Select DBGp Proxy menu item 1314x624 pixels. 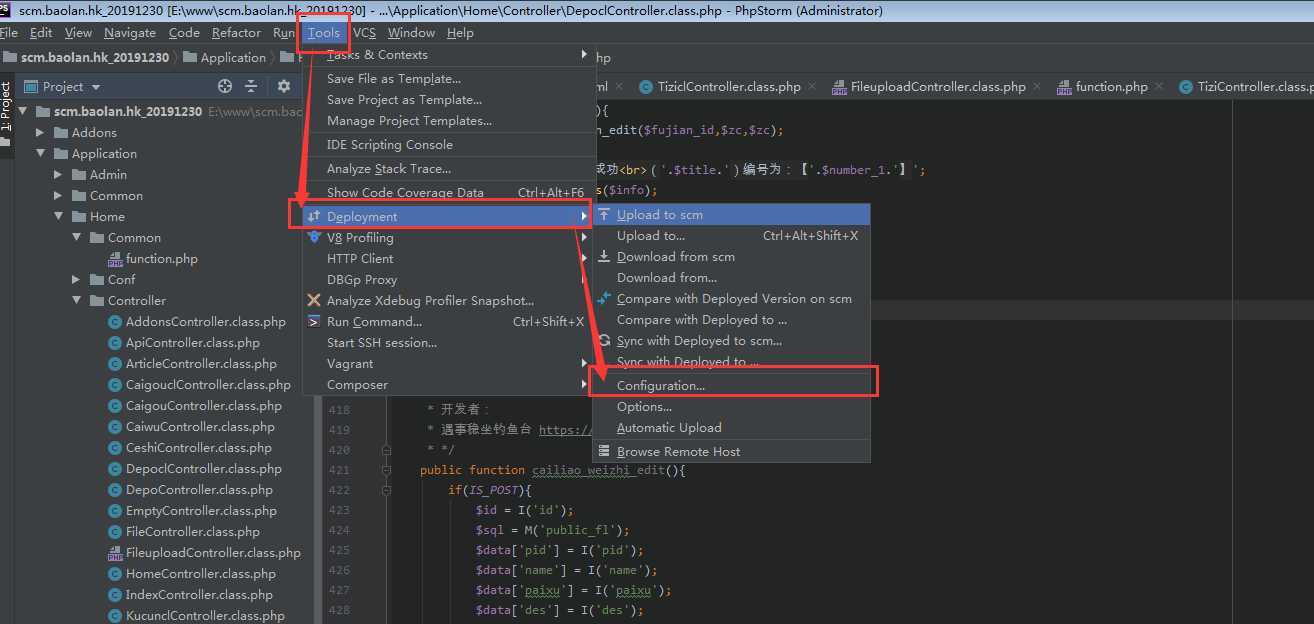[x=447, y=280]
